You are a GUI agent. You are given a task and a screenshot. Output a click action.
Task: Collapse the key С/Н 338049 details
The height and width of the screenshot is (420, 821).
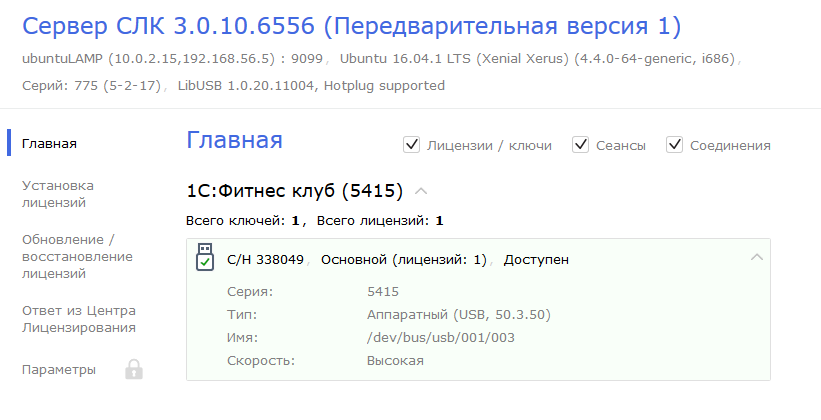757,258
